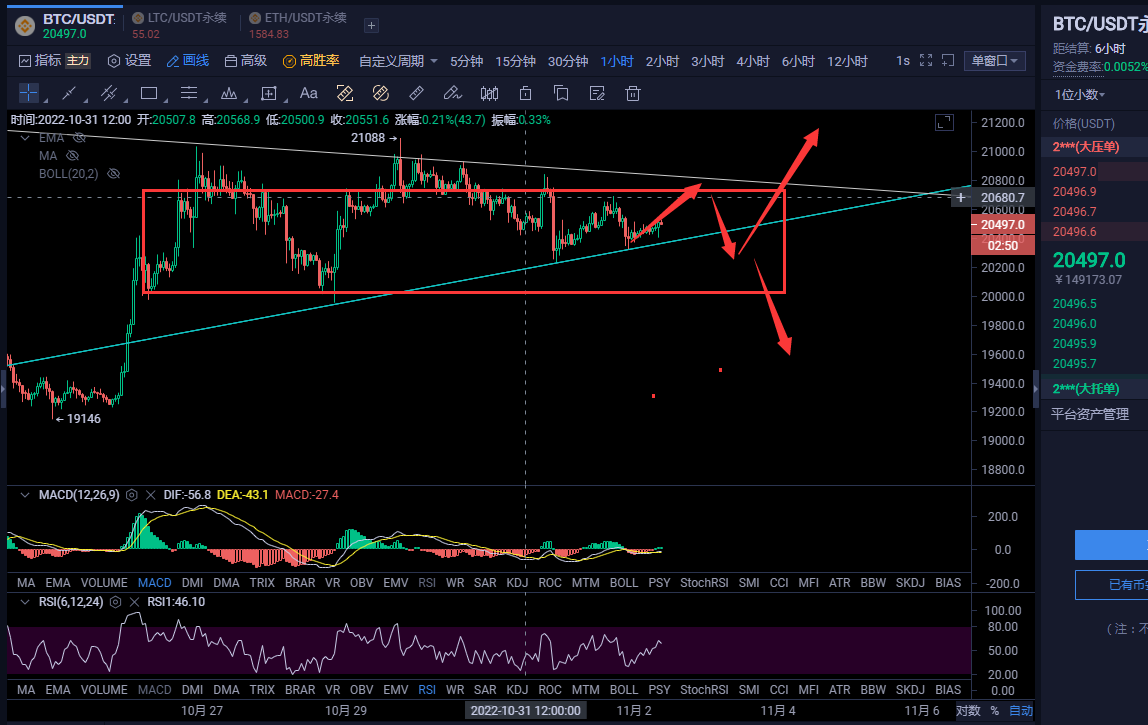Open MACD indicator settings gear
Screen dimensions: 1148x725
(132, 495)
